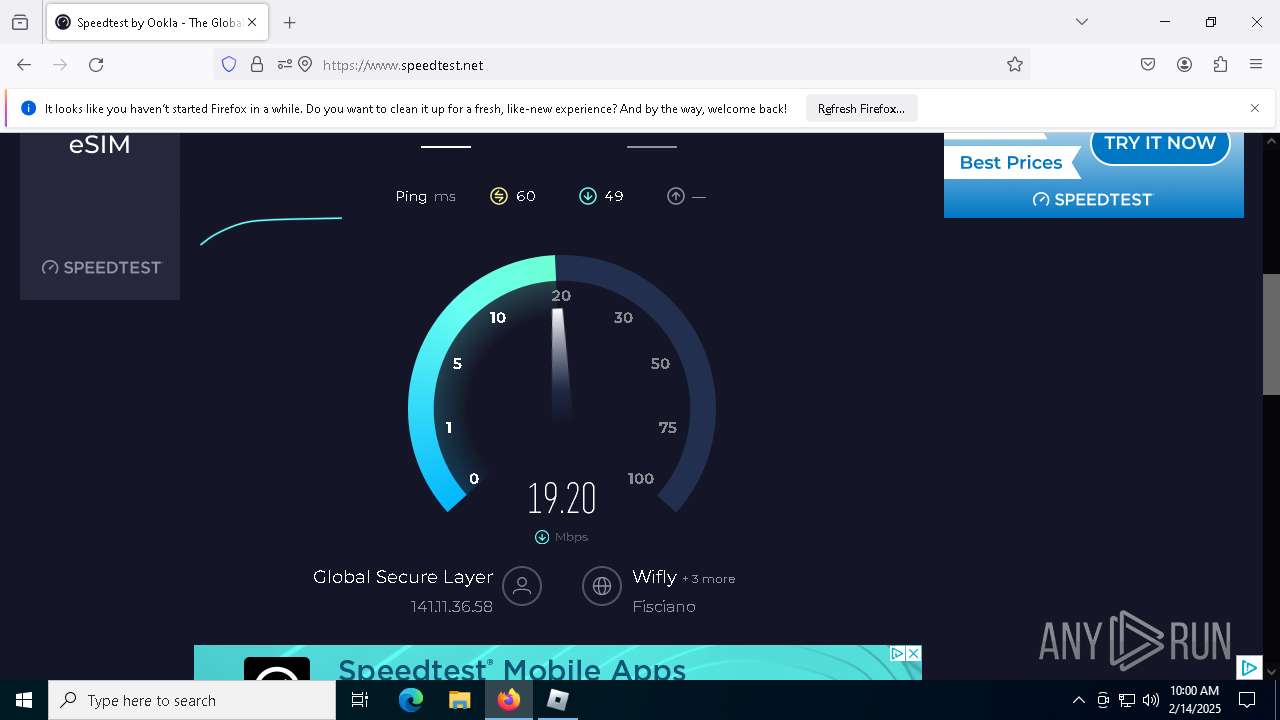The image size is (1280, 720).
Task: Click the download arrow icon beside Mbps
Action: (542, 537)
